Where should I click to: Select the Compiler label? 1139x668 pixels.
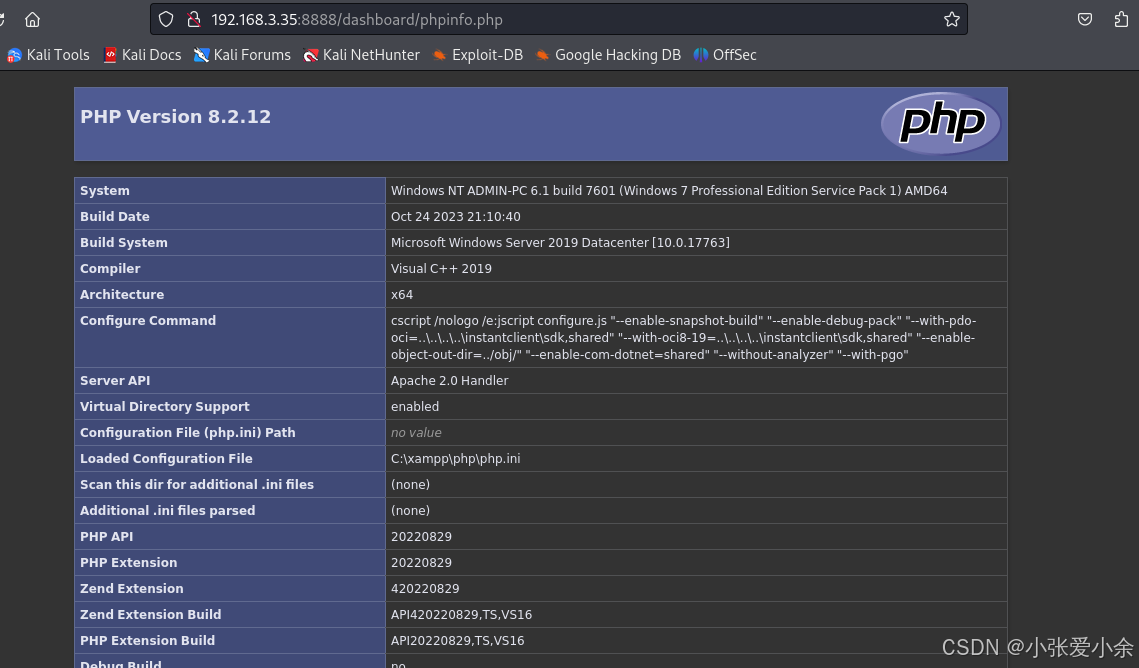[x=110, y=269]
